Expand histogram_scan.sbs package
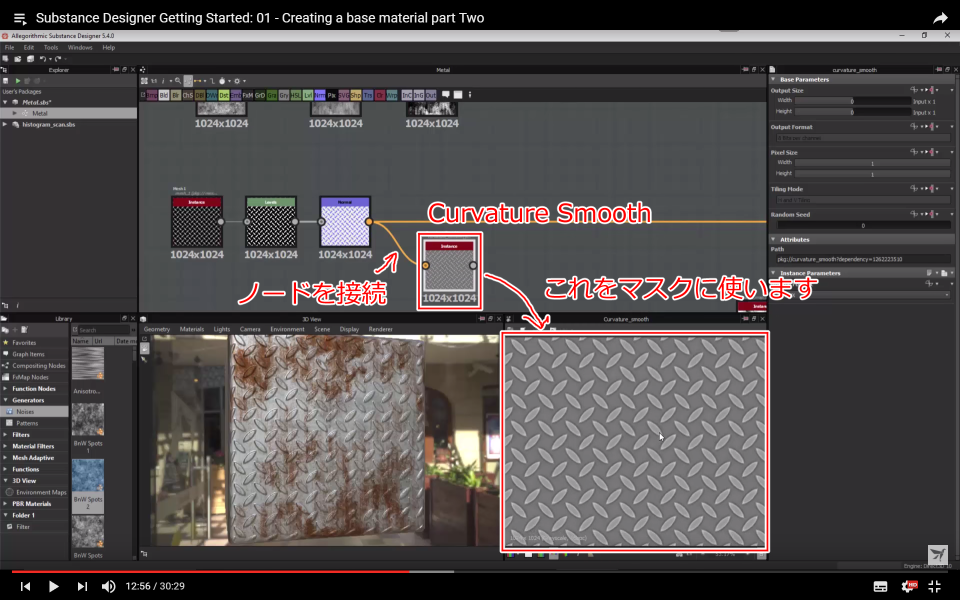960x600 pixels. [x=6, y=124]
